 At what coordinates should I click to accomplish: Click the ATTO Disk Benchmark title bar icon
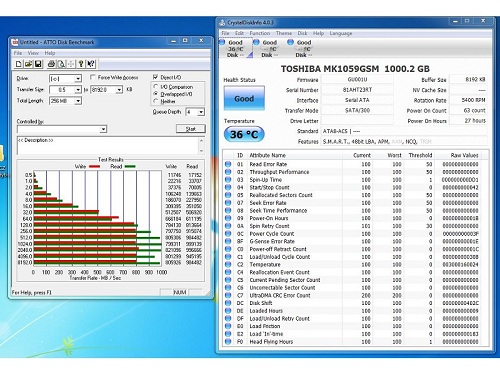pyautogui.click(x=15, y=42)
